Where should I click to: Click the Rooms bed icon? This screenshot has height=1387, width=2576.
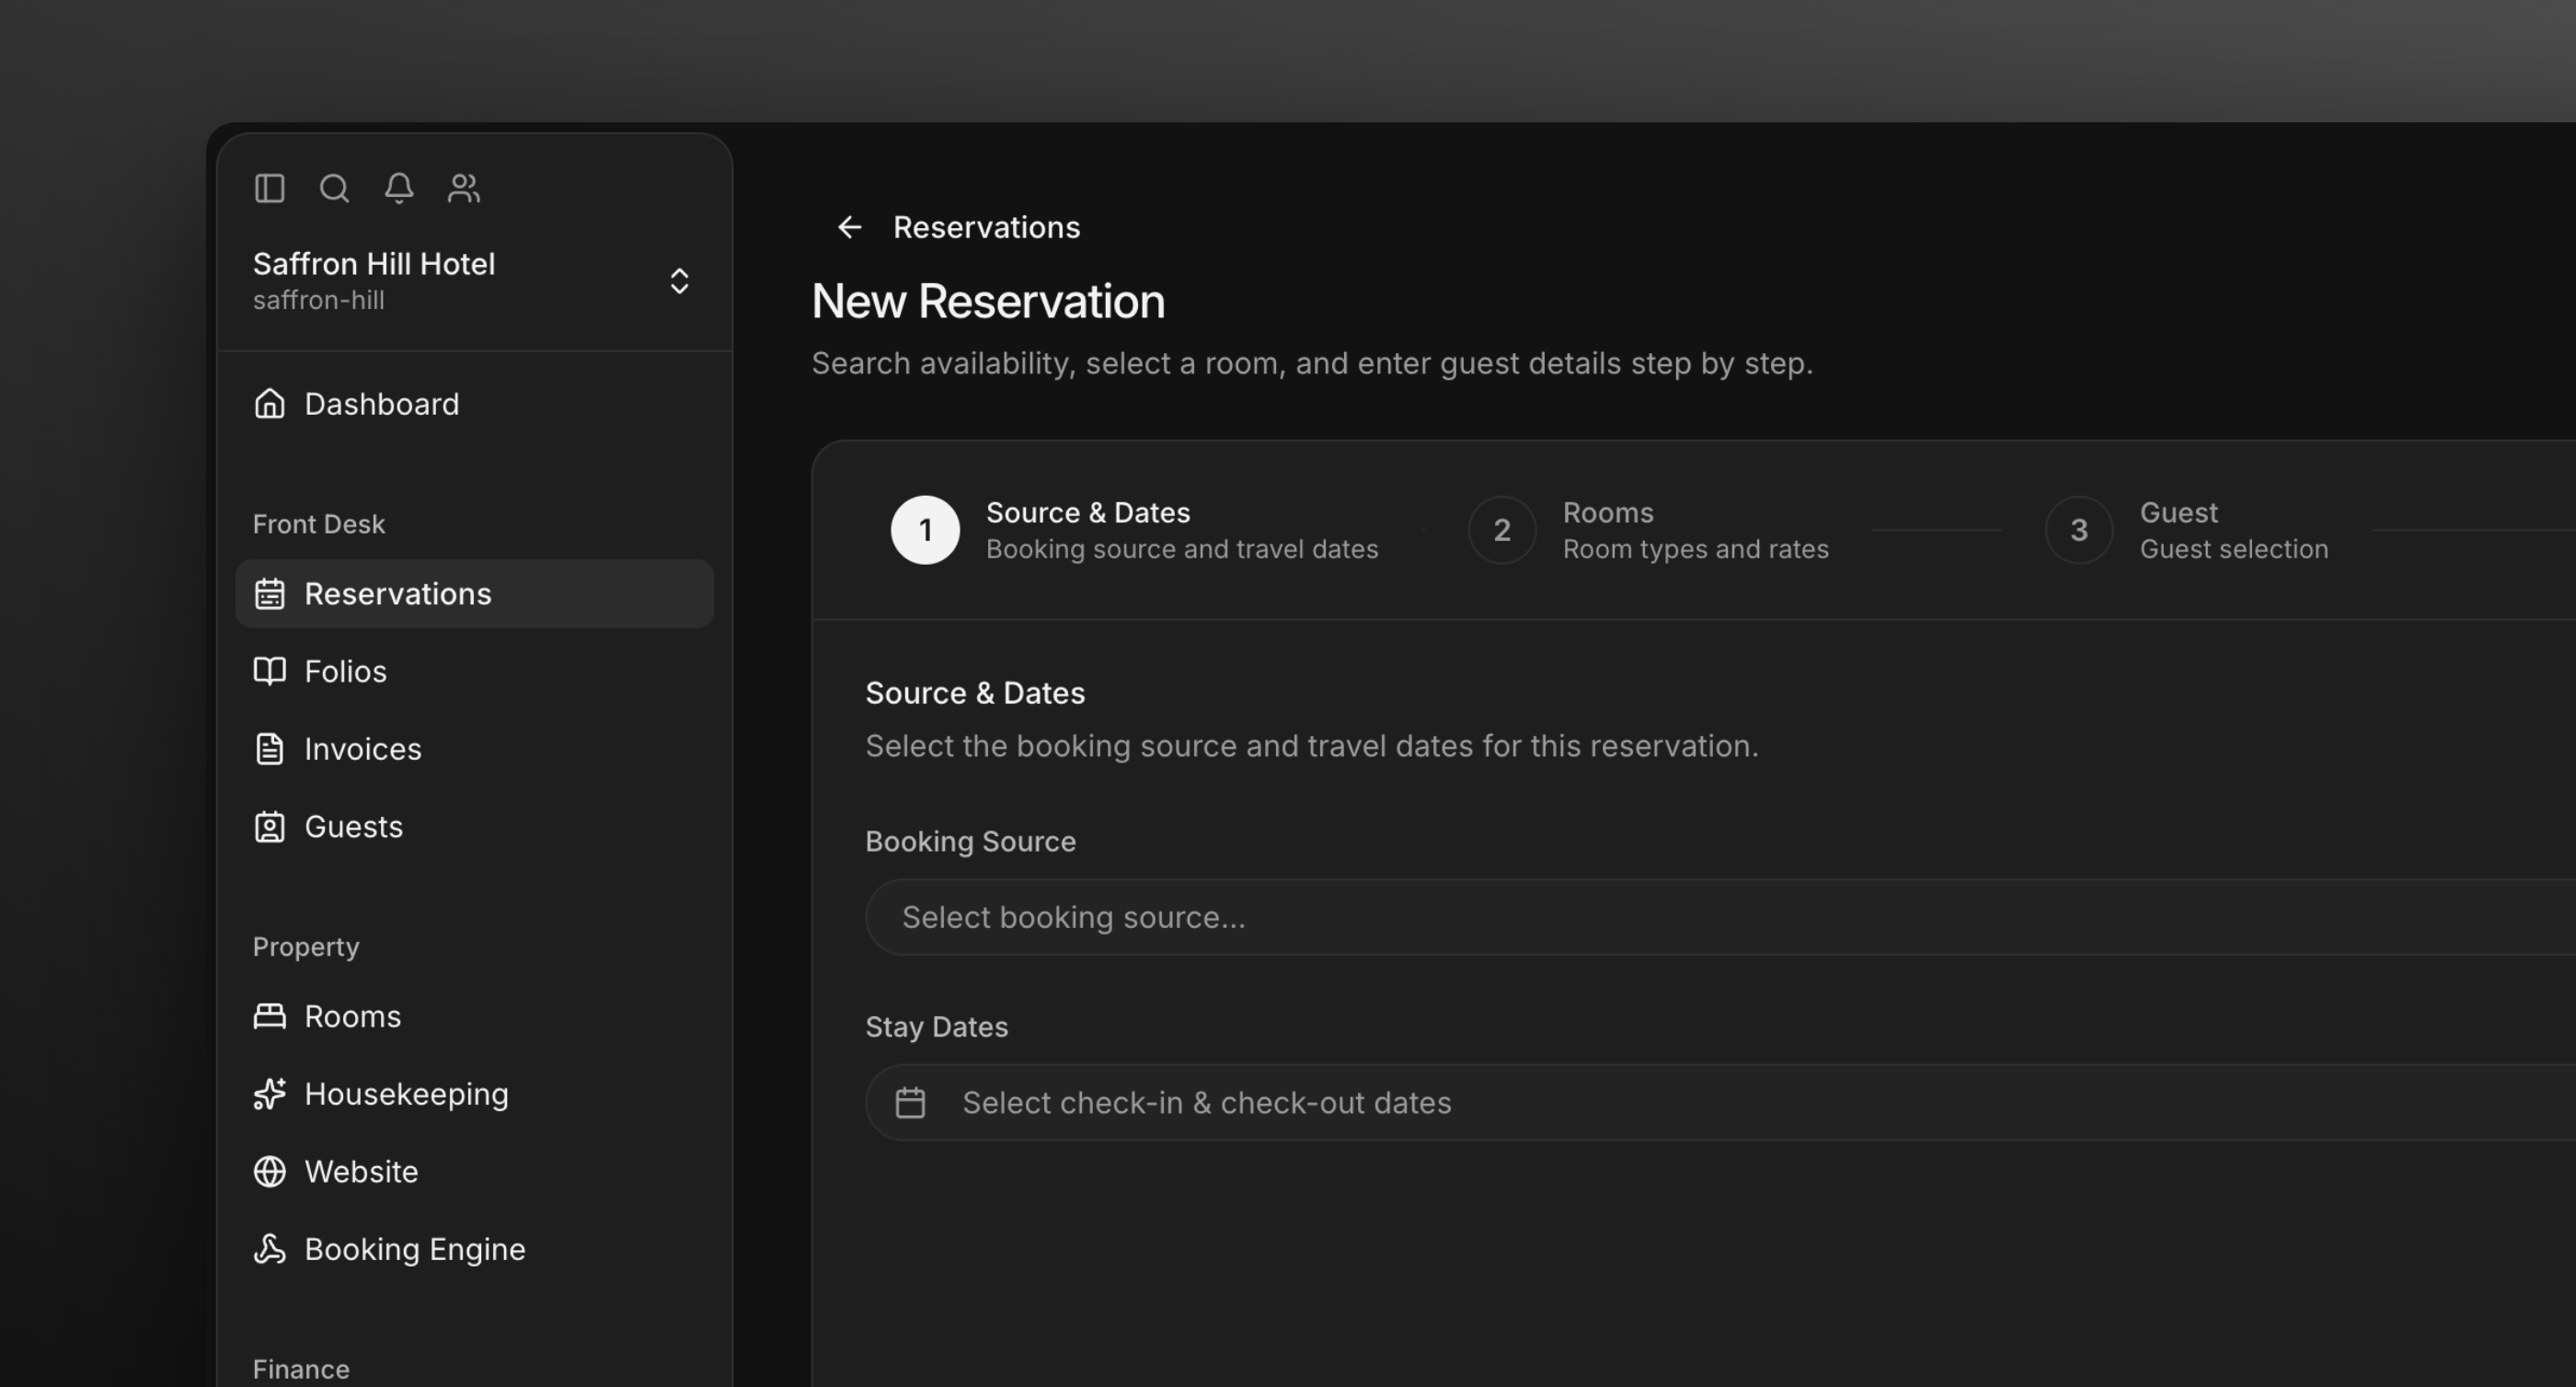click(x=269, y=1016)
